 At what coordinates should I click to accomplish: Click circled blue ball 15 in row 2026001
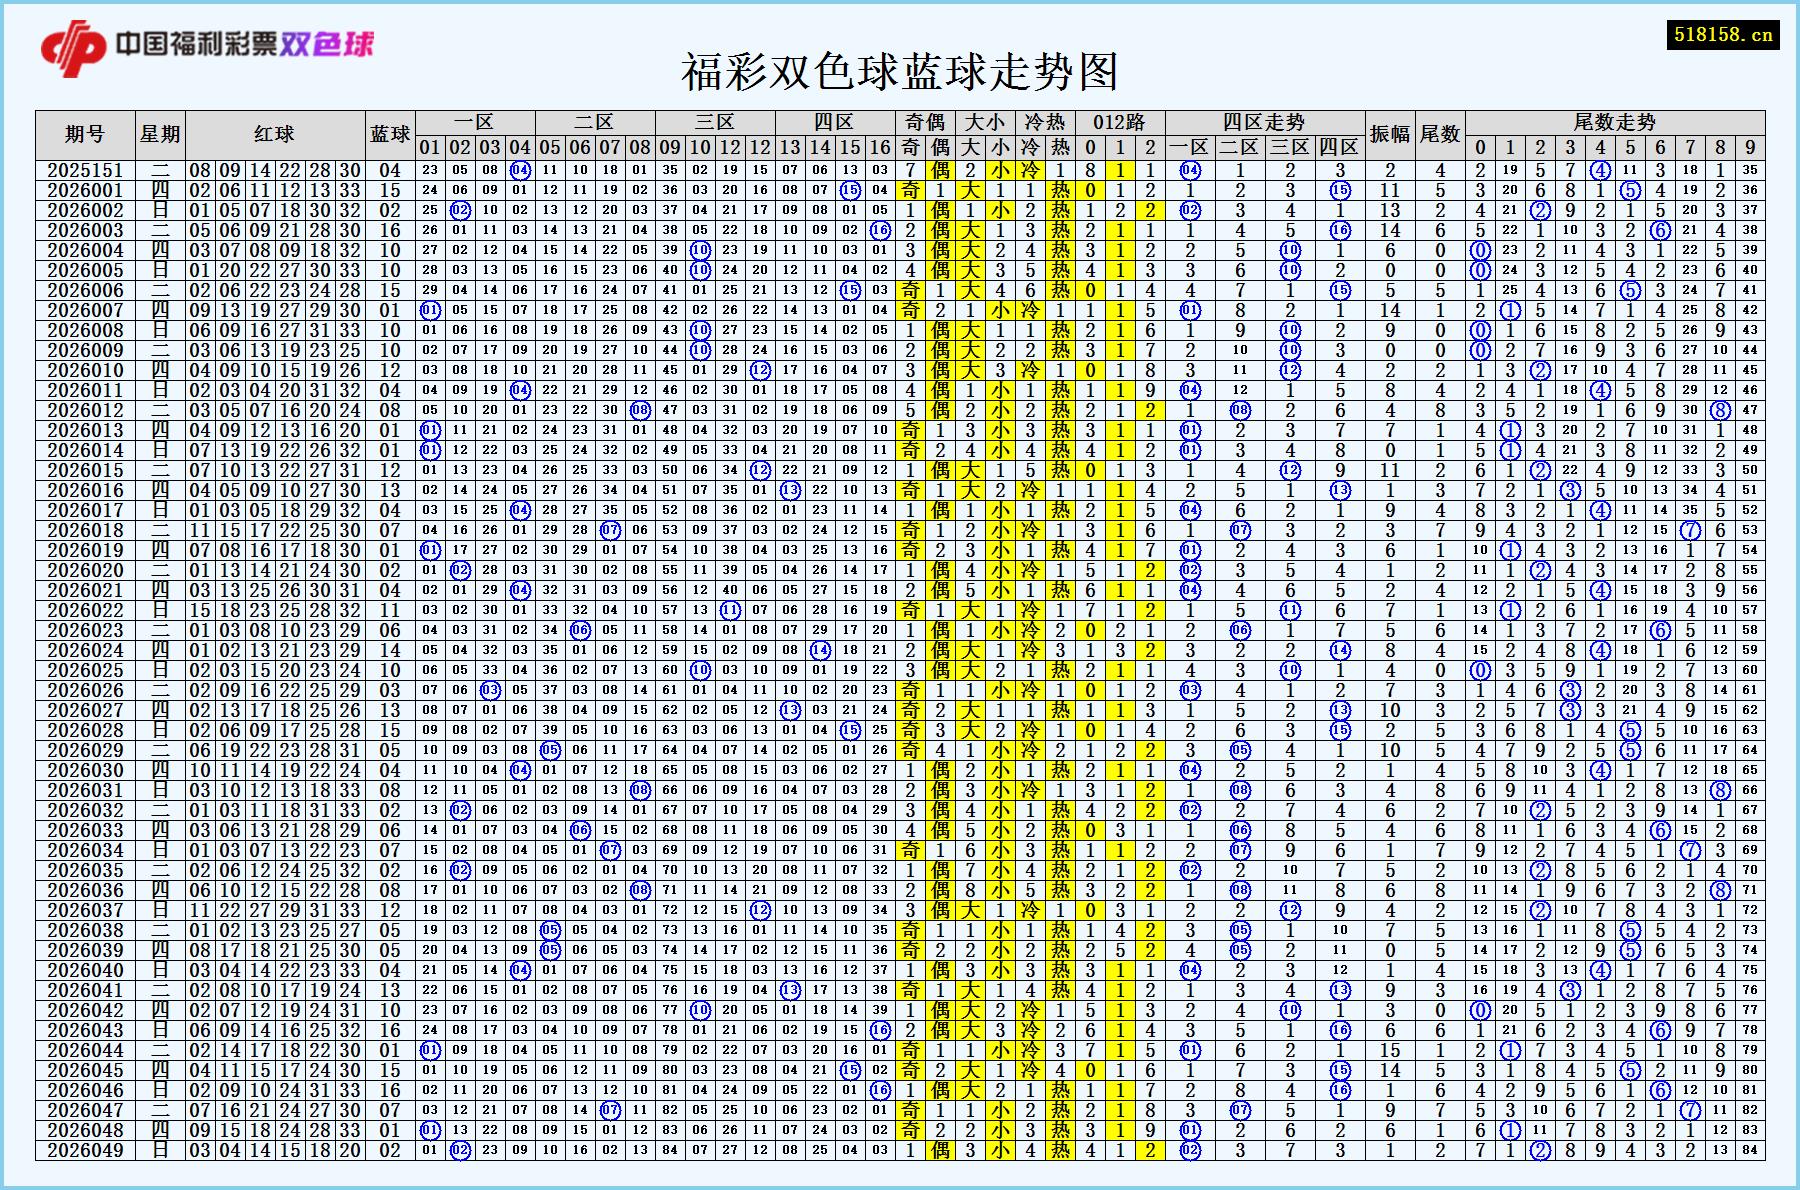pyautogui.click(x=850, y=190)
